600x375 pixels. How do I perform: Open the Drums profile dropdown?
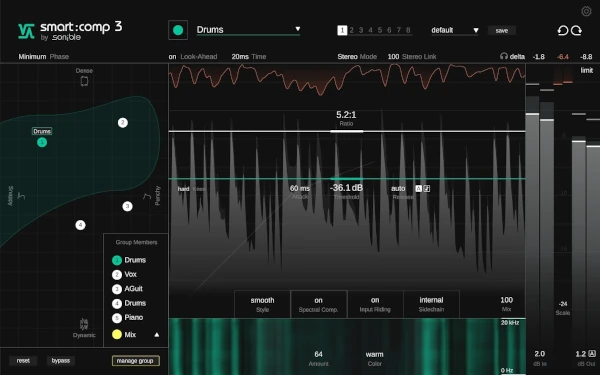tap(248, 30)
